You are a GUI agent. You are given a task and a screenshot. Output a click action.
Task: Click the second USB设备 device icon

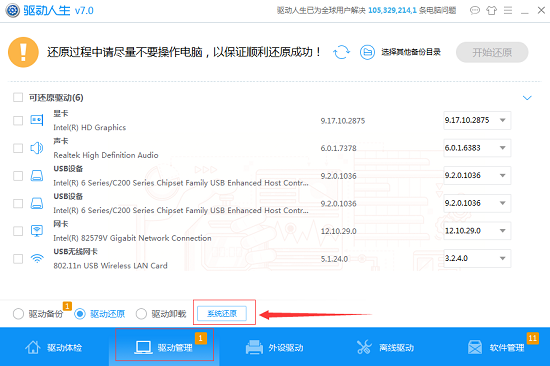point(37,203)
